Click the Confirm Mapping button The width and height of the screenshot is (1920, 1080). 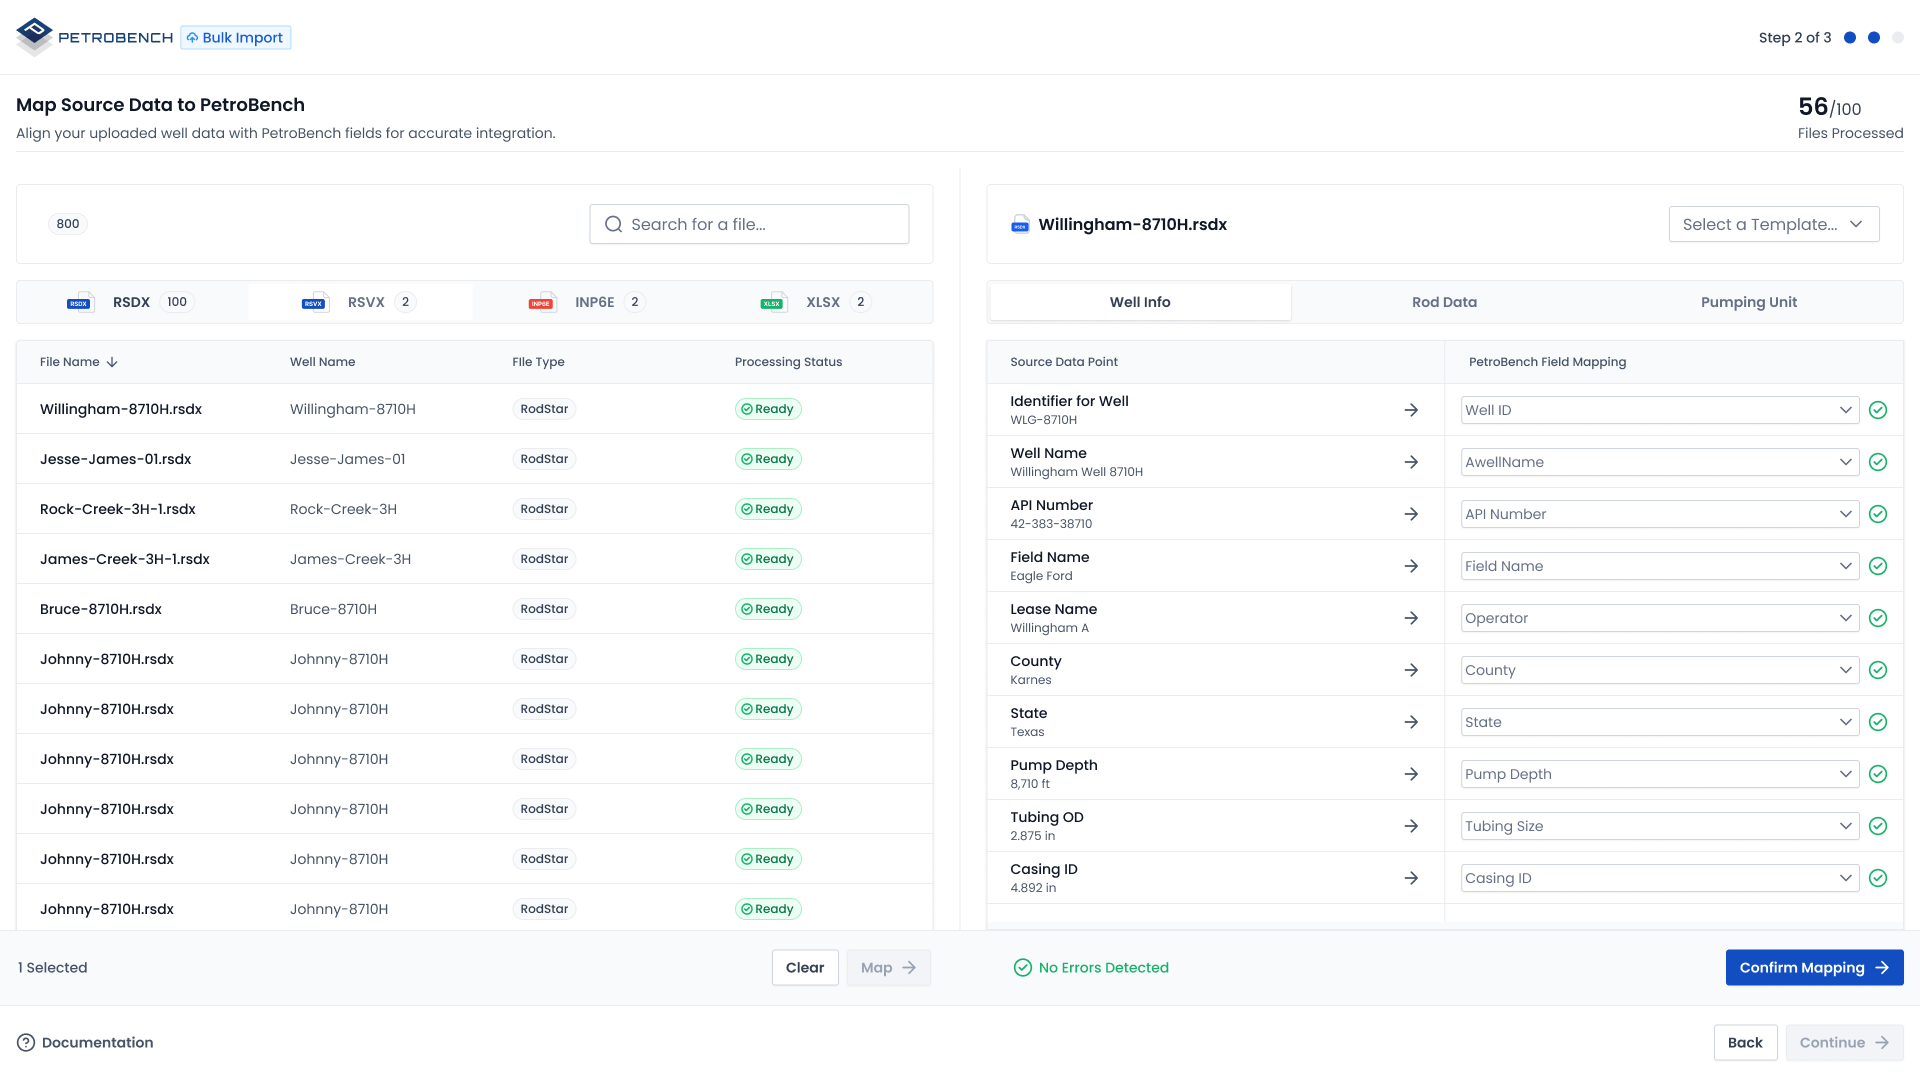(1814, 967)
